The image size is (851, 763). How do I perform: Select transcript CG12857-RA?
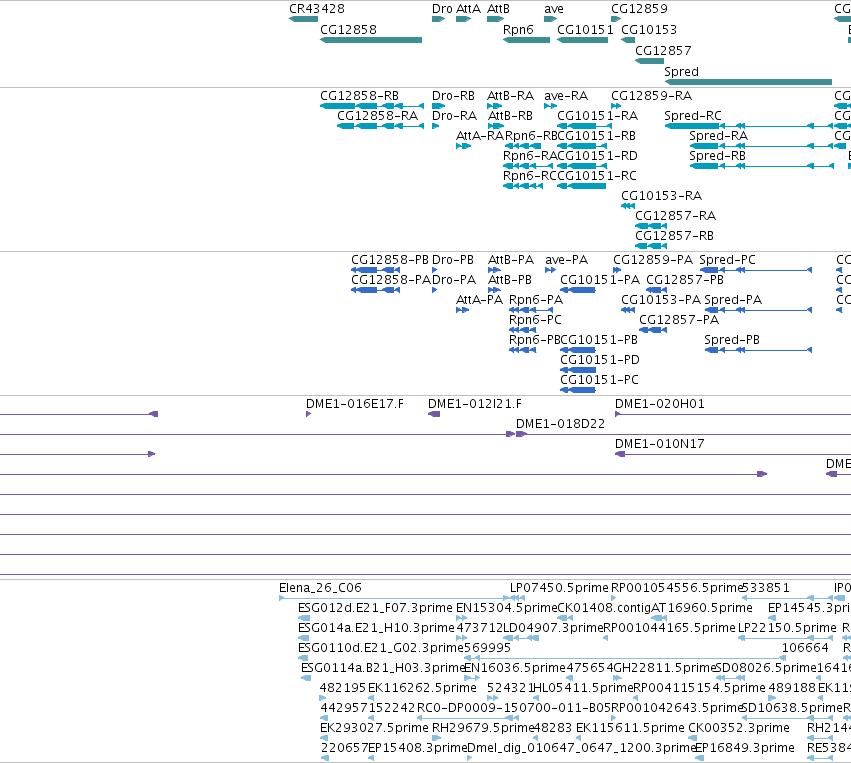(x=651, y=226)
